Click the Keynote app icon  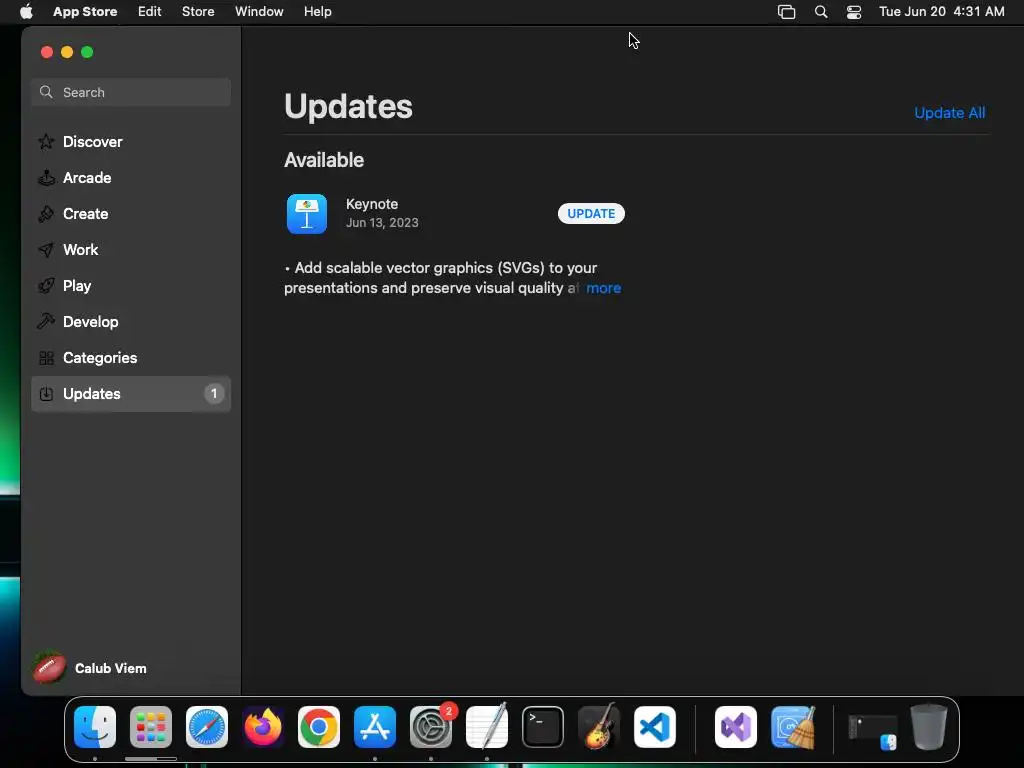[x=307, y=214]
